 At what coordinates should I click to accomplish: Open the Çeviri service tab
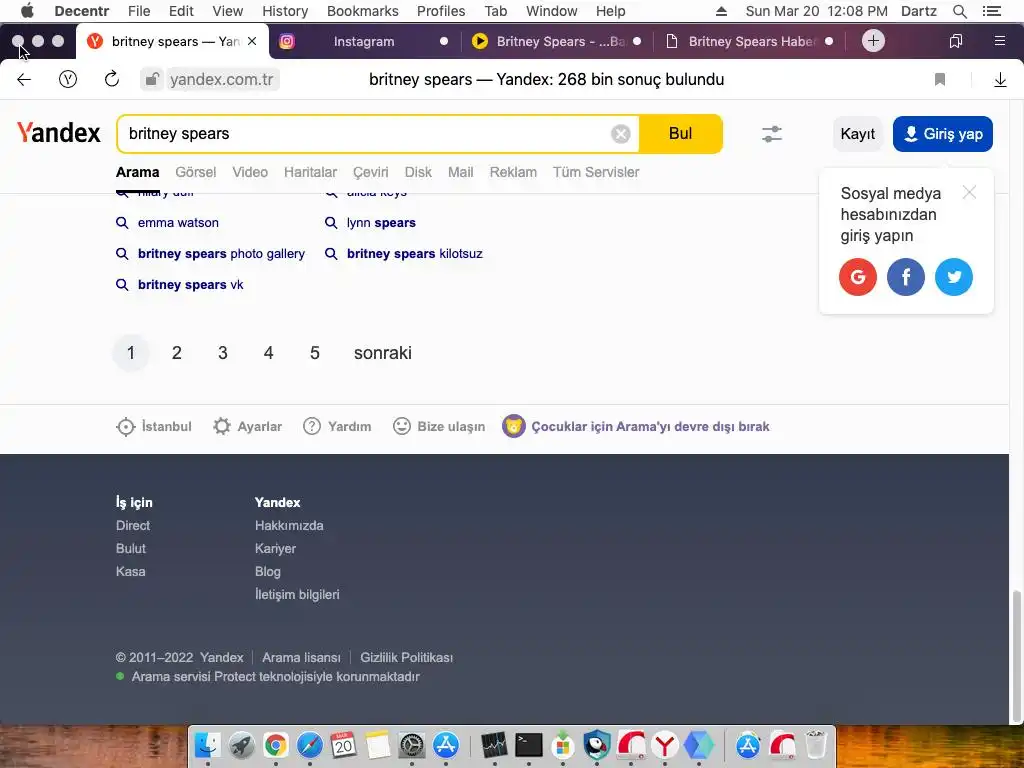(x=370, y=172)
